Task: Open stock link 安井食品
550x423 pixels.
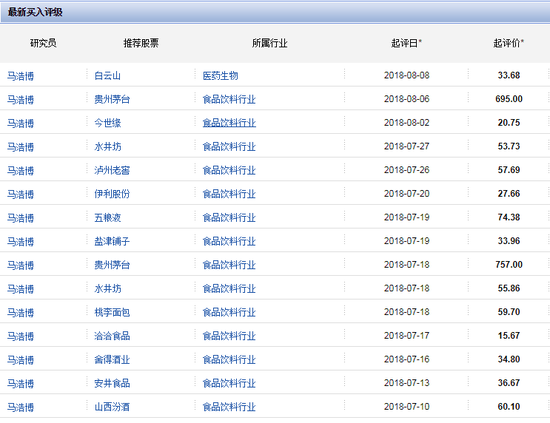Action: coord(112,383)
